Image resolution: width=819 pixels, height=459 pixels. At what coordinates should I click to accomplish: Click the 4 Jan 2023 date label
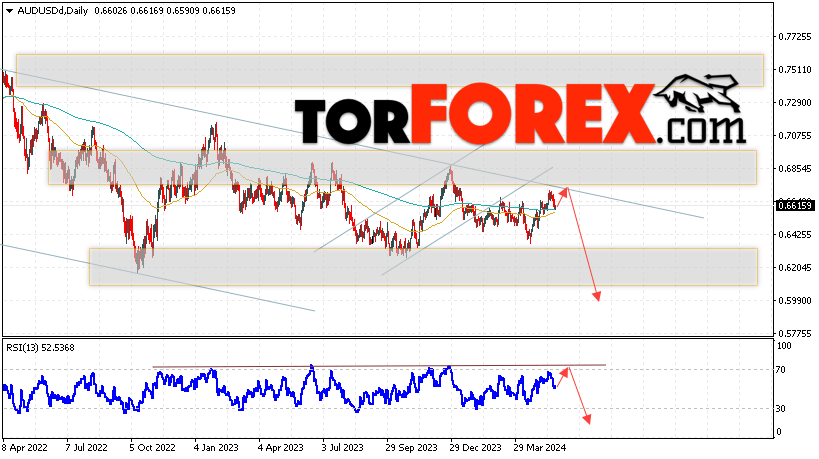pos(216,448)
